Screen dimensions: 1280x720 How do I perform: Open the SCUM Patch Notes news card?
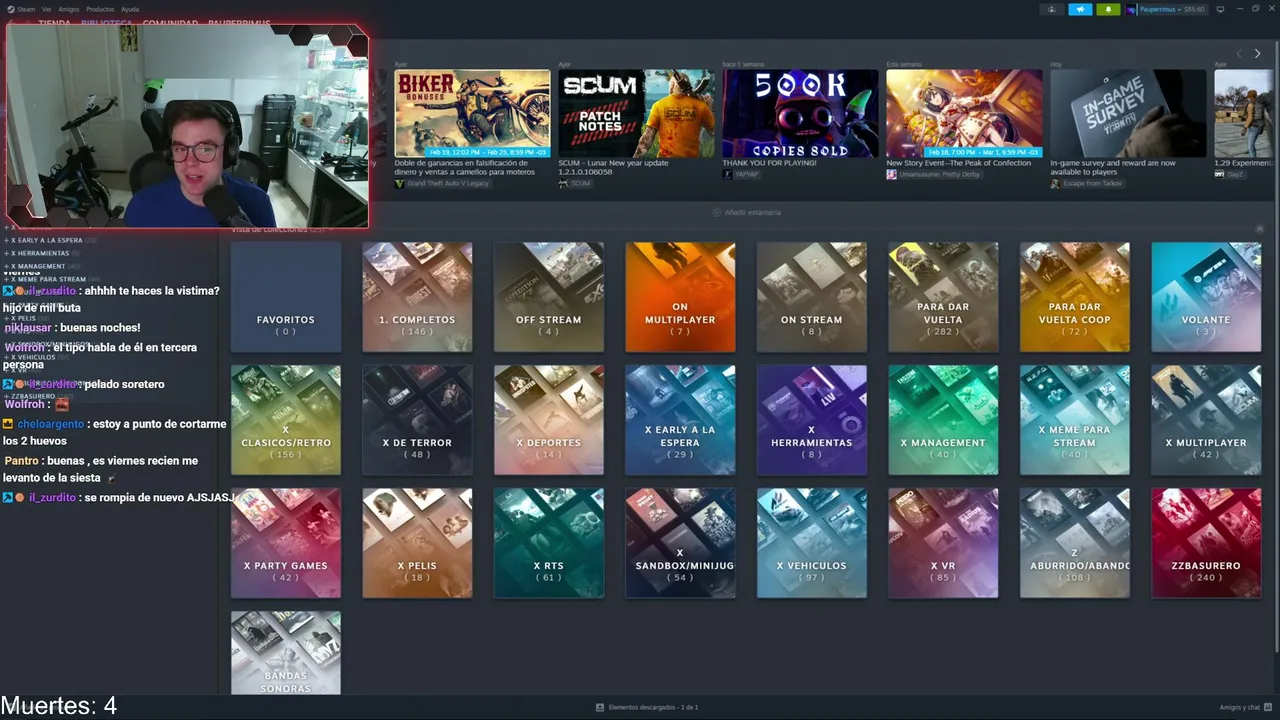pyautogui.click(x=636, y=113)
